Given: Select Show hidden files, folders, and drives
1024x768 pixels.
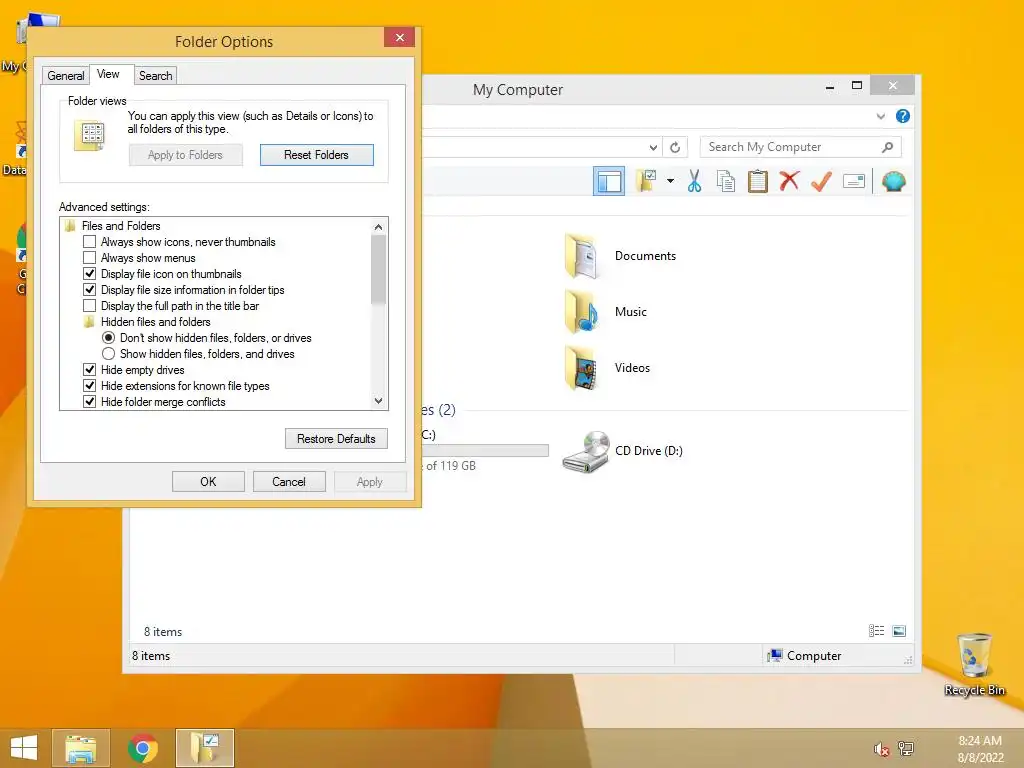Looking at the screenshot, I should (108, 354).
